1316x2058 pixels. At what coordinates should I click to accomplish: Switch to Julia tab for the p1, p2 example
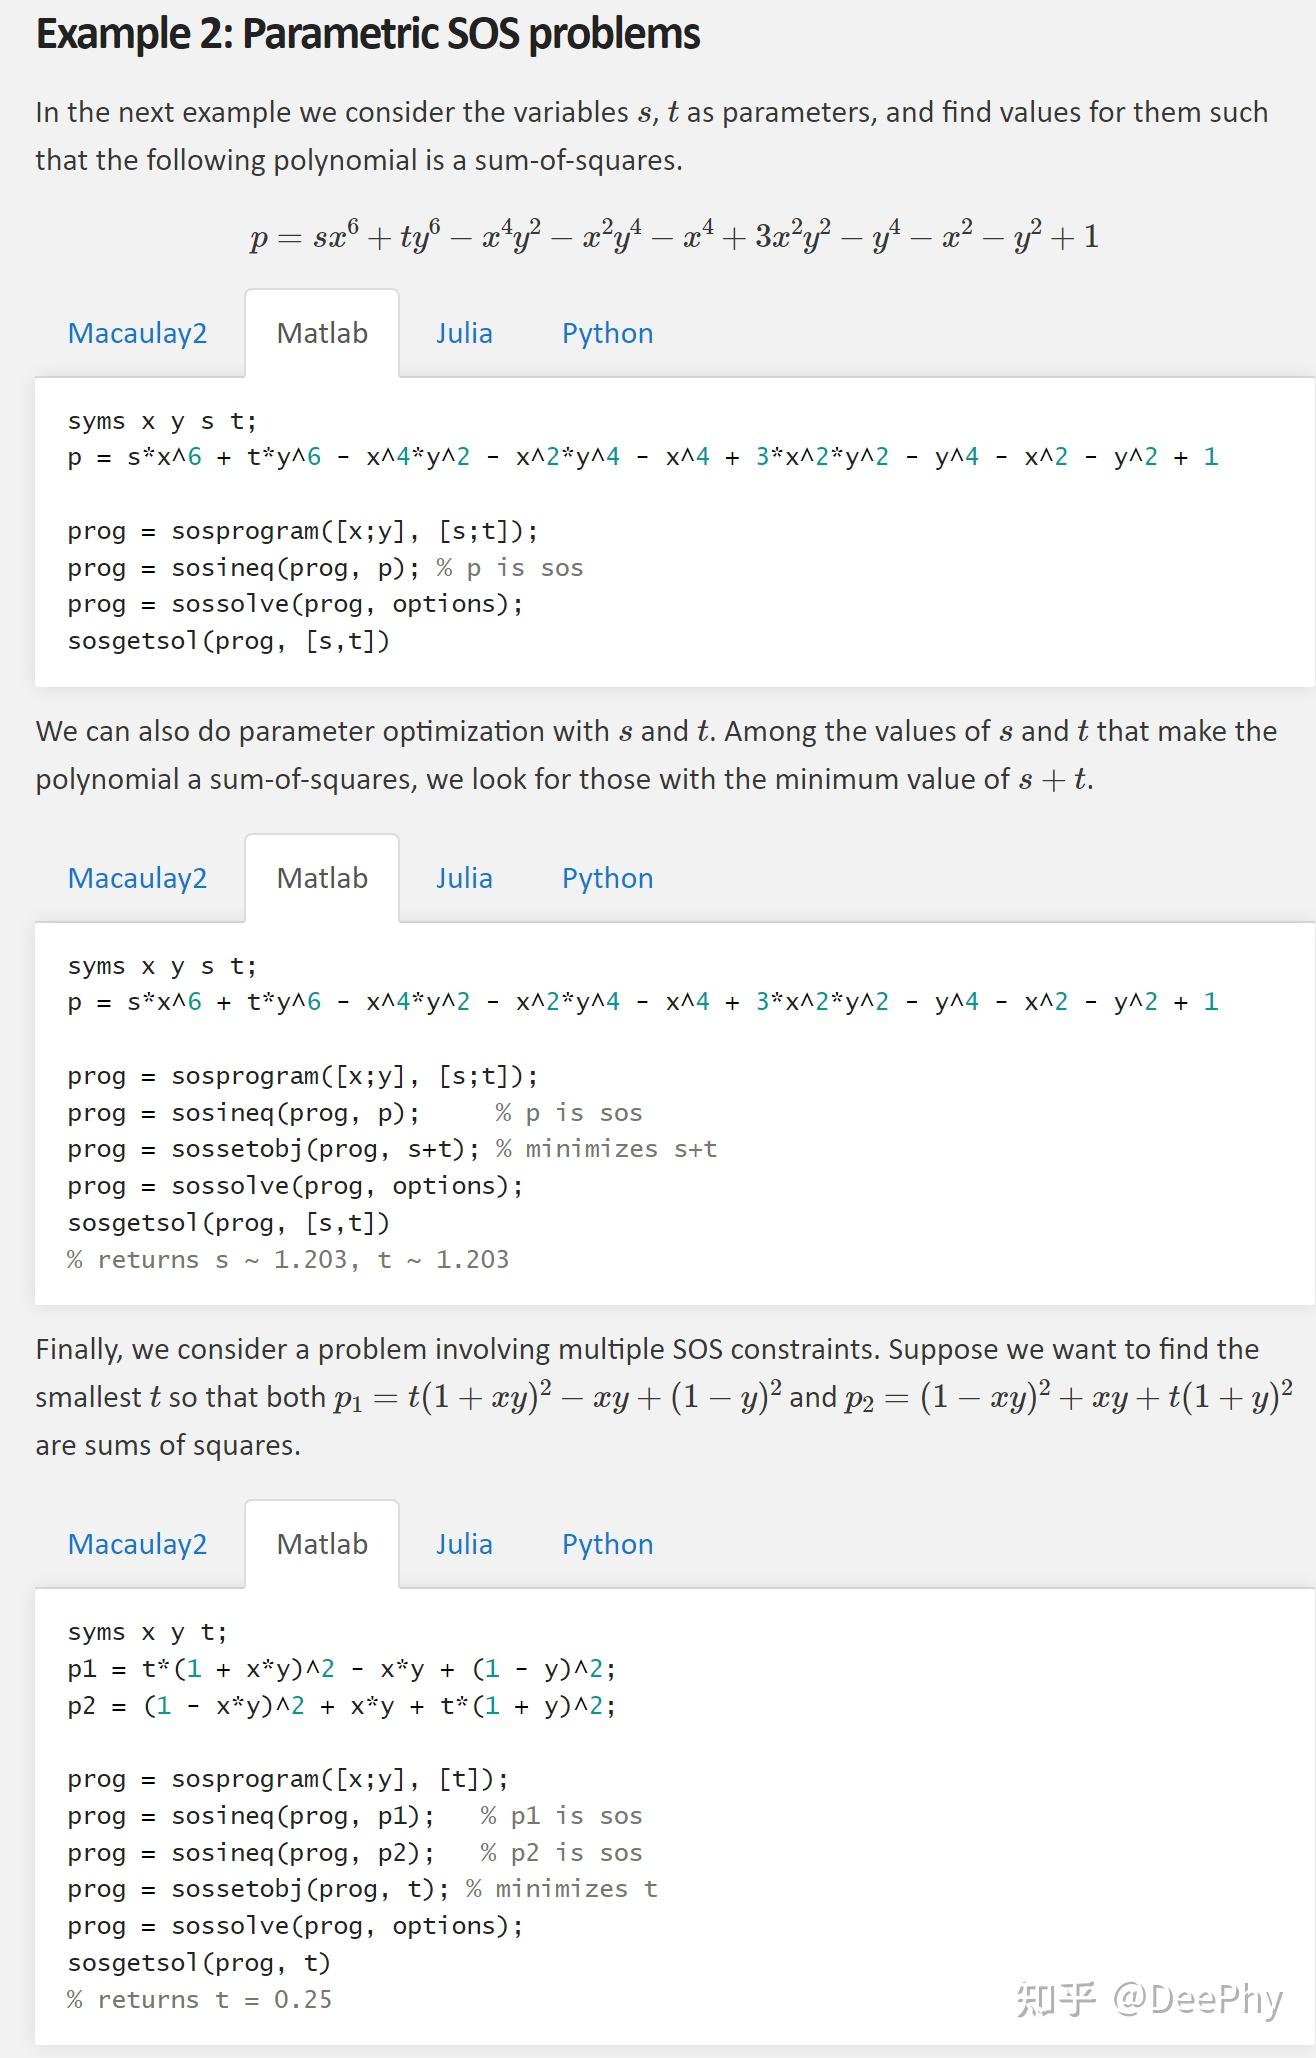[464, 1544]
